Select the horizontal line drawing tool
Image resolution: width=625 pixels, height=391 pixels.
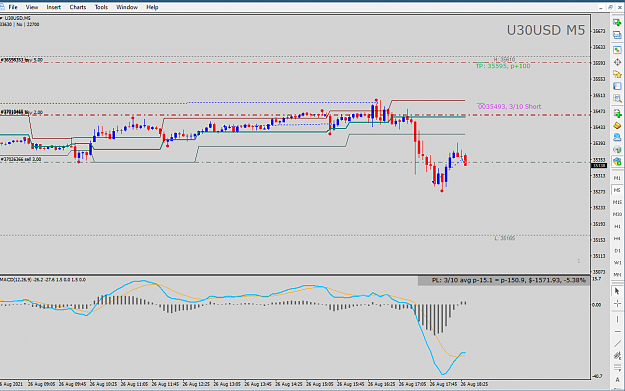click(x=617, y=331)
